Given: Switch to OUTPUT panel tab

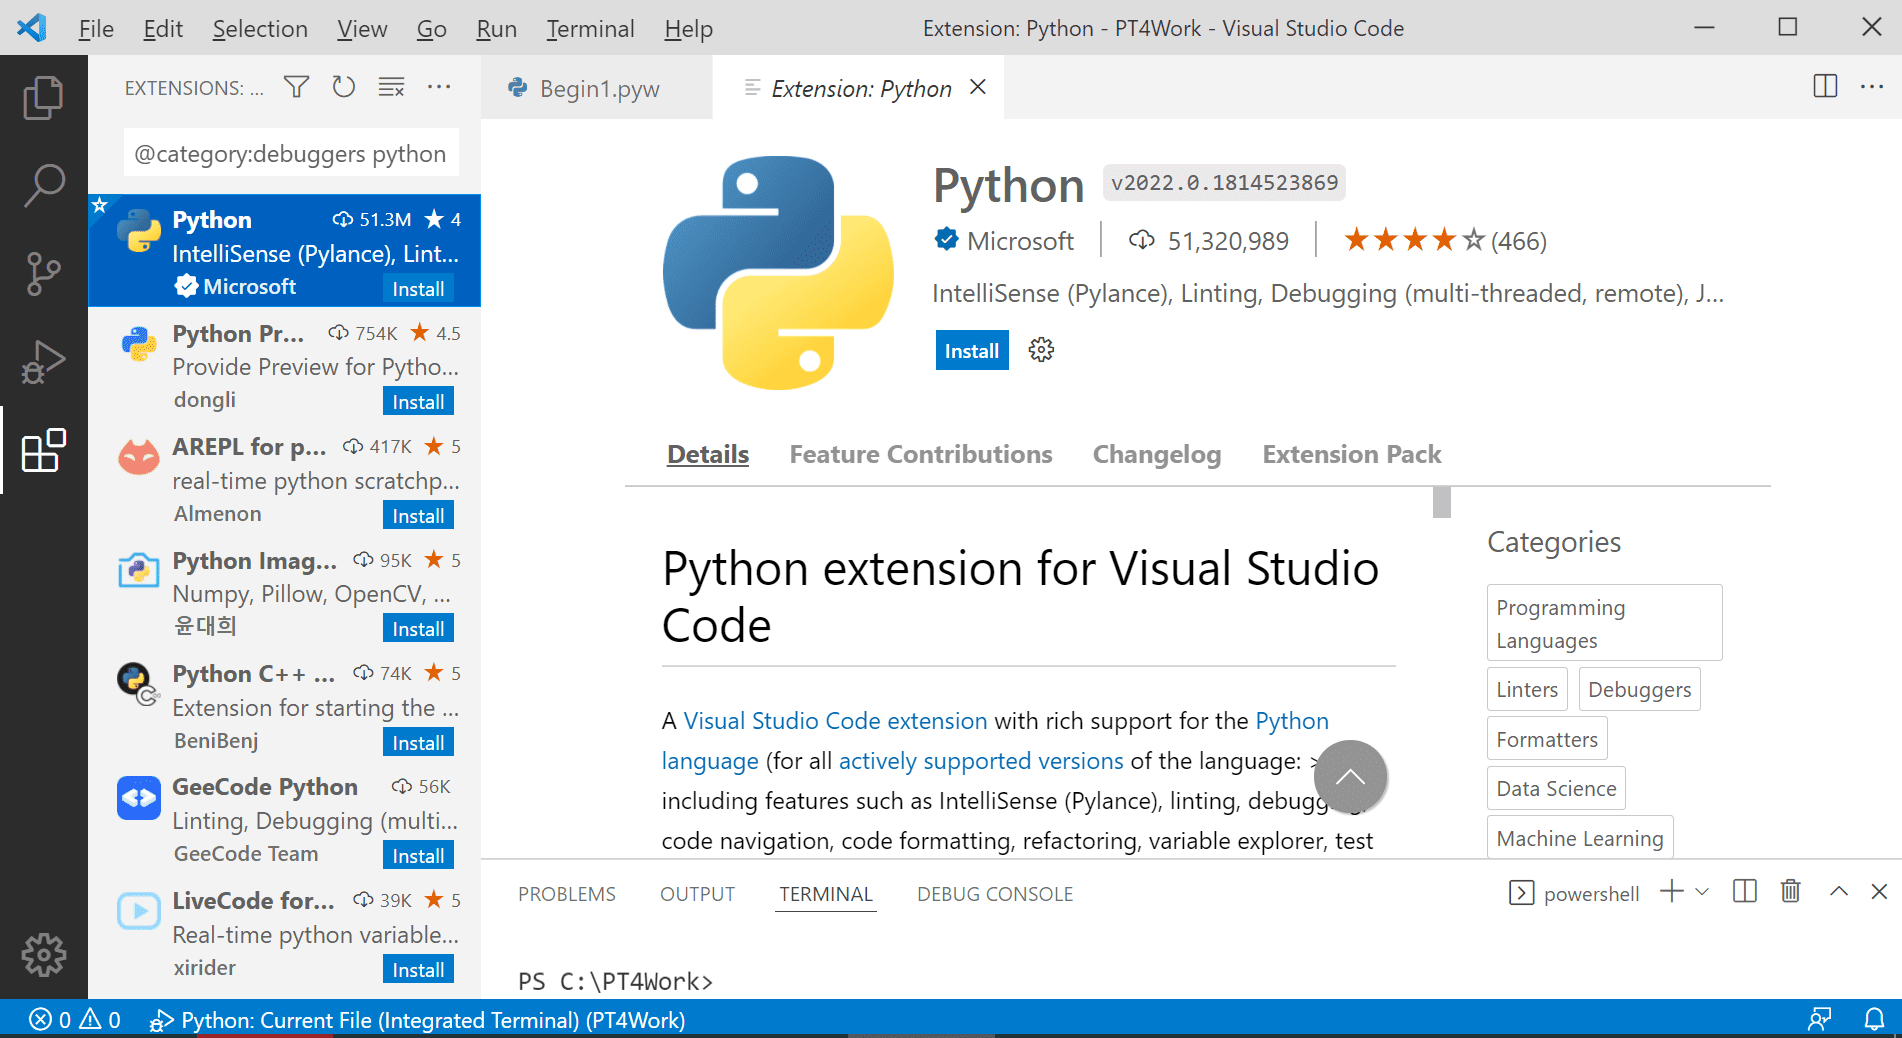Looking at the screenshot, I should [x=697, y=894].
